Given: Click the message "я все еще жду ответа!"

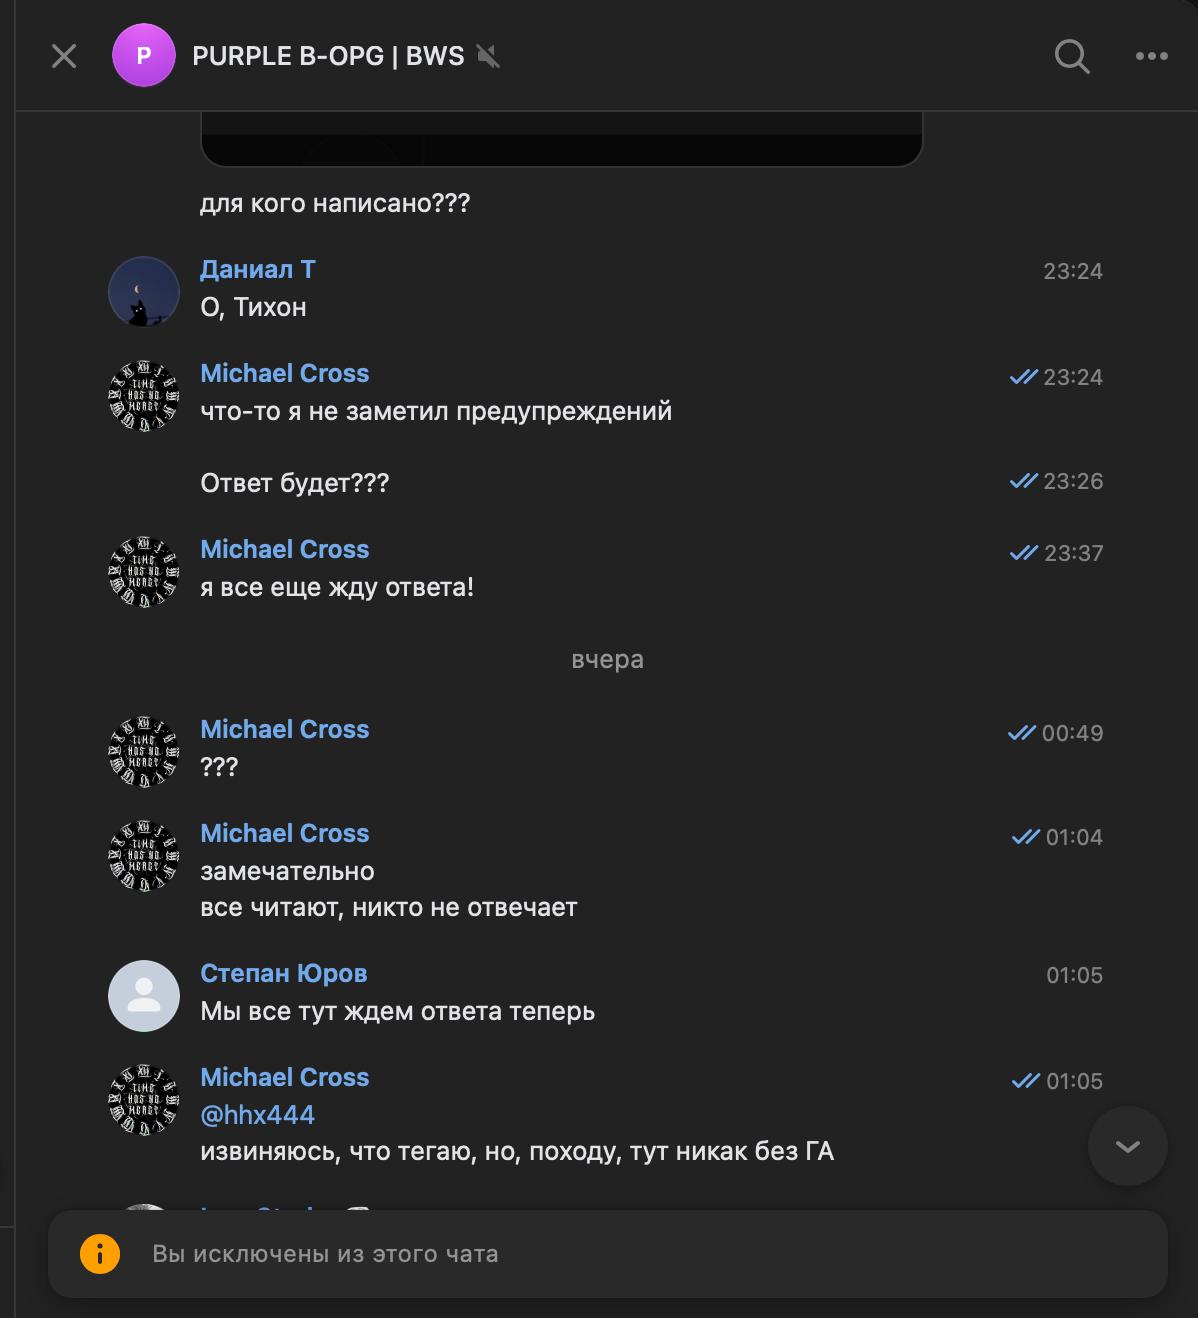Looking at the screenshot, I should point(337,587).
